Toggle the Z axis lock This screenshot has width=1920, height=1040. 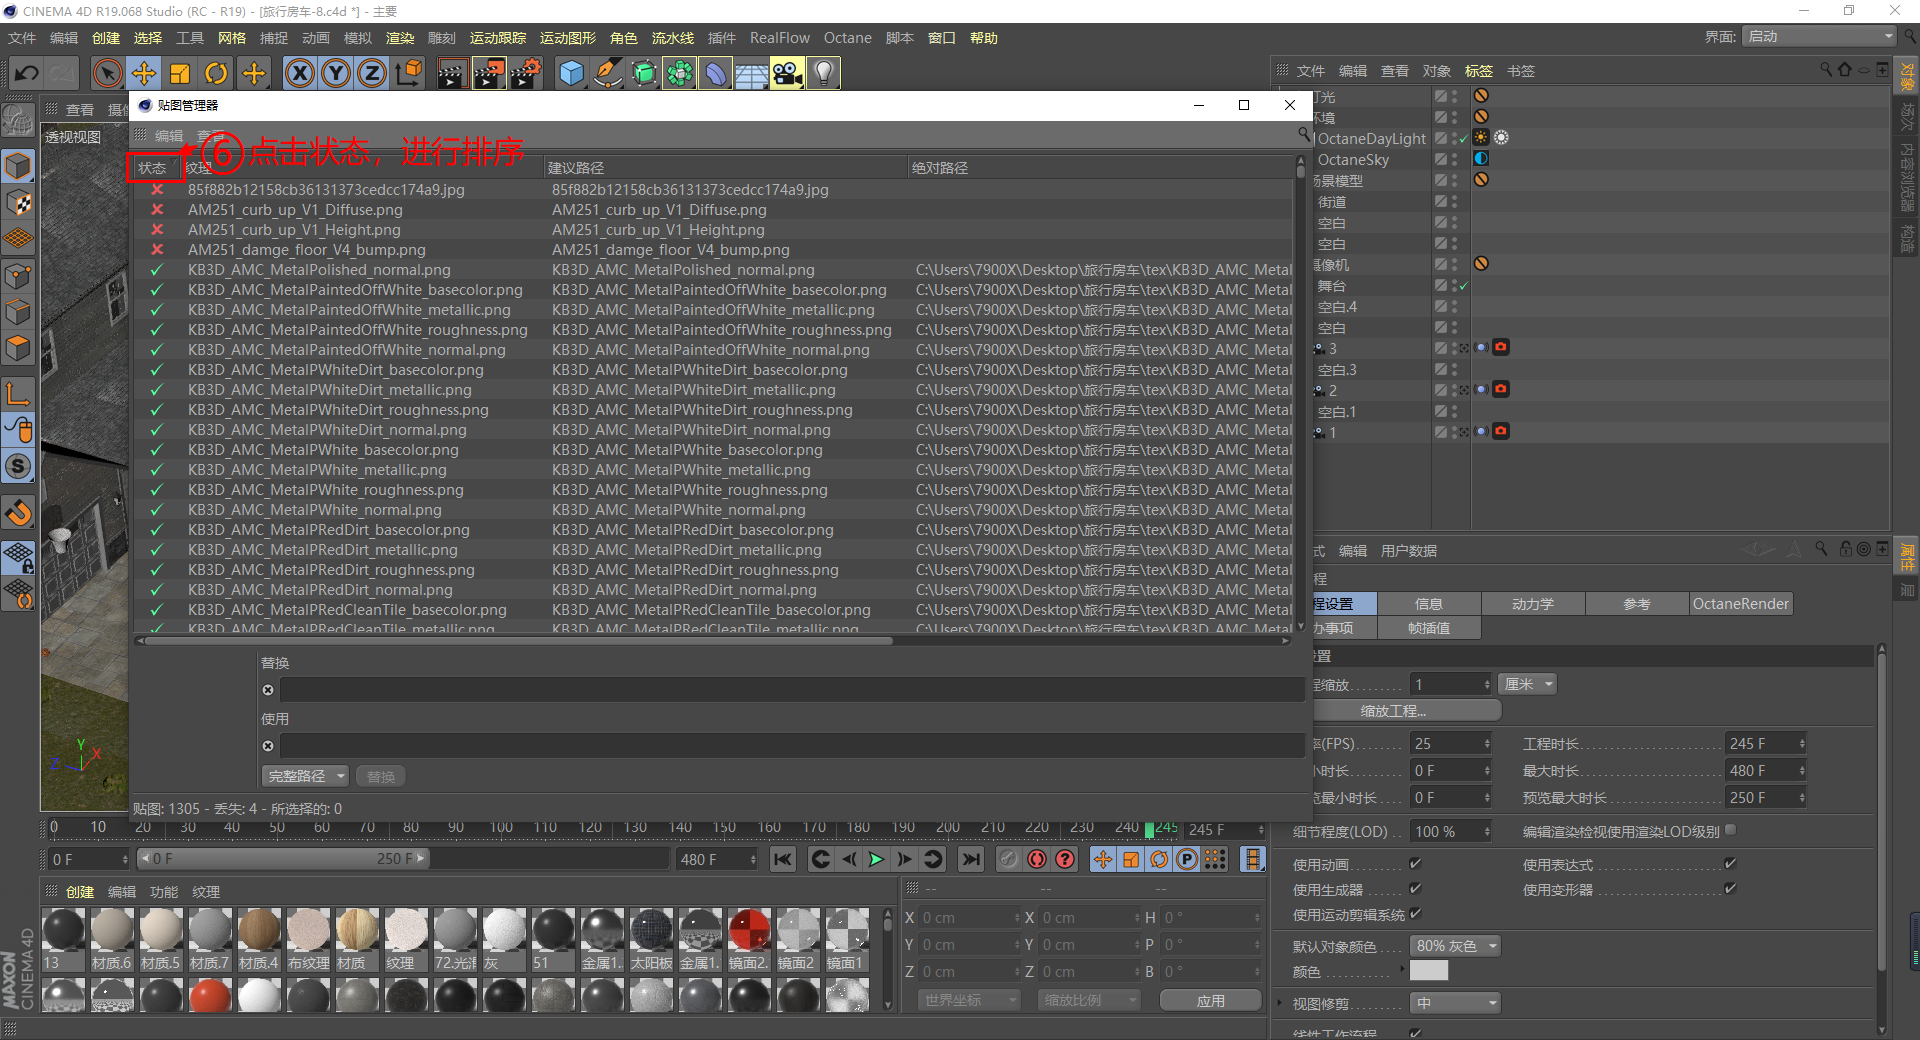(x=372, y=73)
